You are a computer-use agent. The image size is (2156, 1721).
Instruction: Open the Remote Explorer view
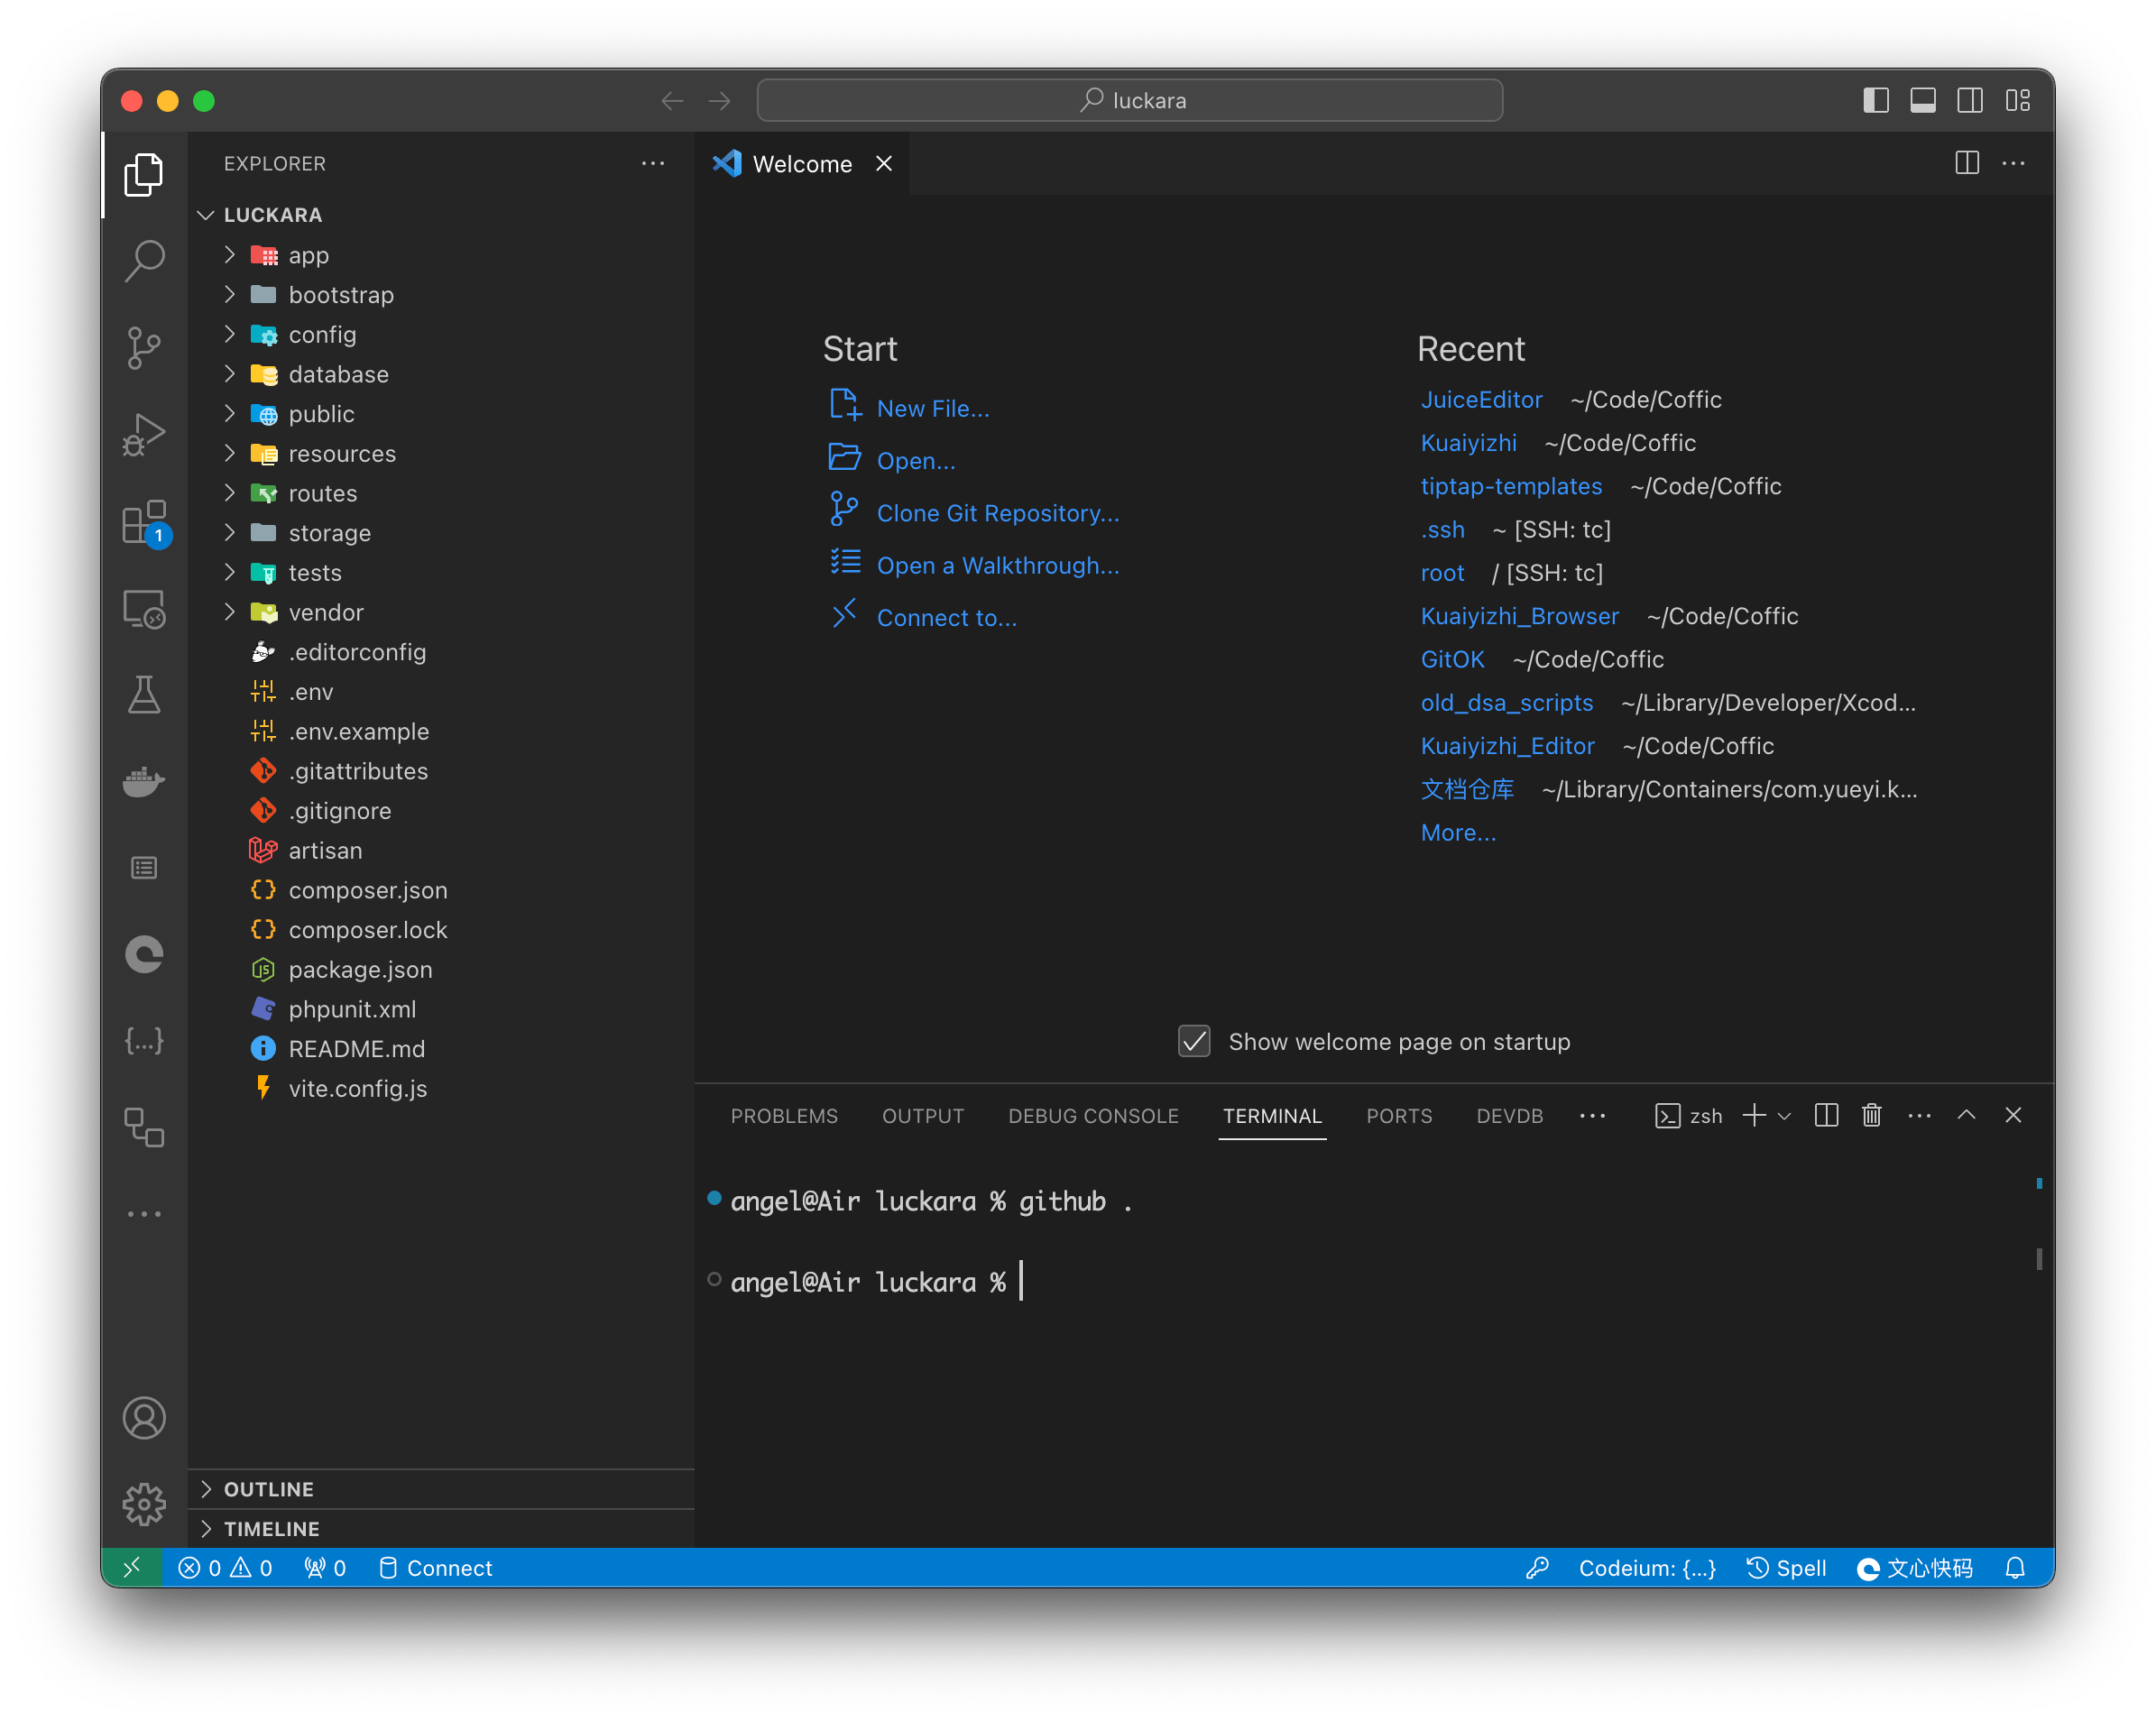(x=144, y=608)
